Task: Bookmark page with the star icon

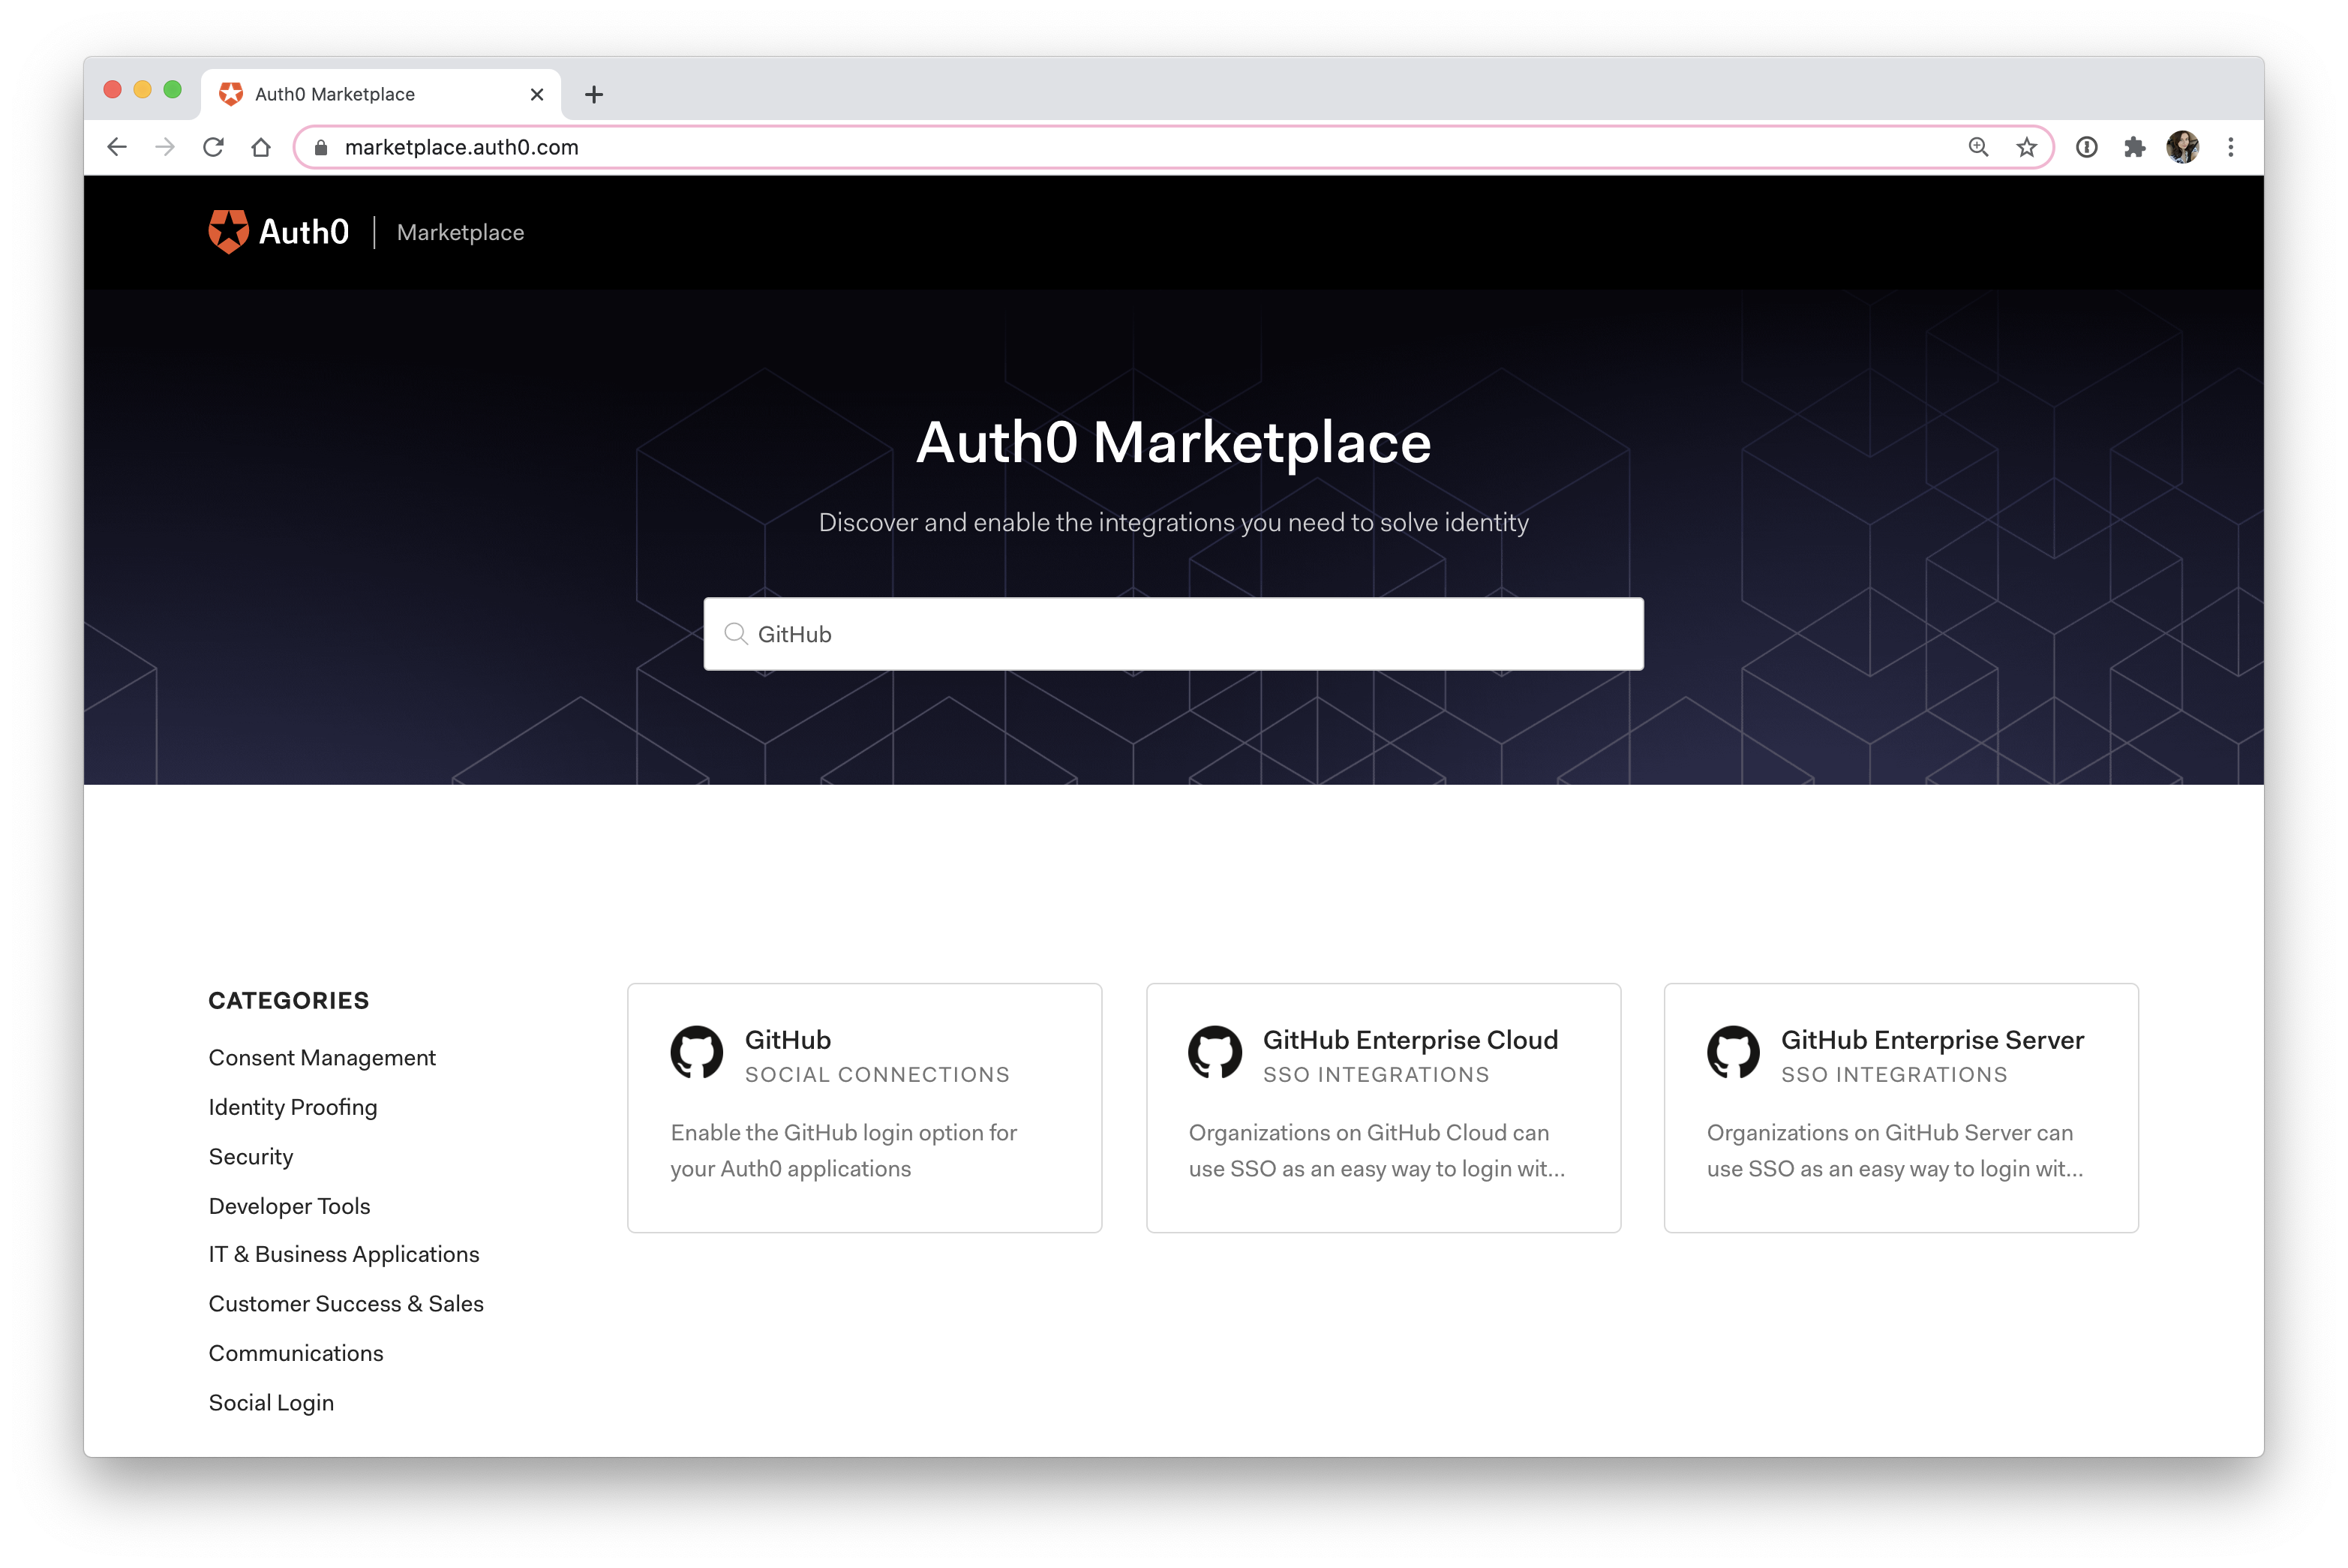Action: (2027, 148)
